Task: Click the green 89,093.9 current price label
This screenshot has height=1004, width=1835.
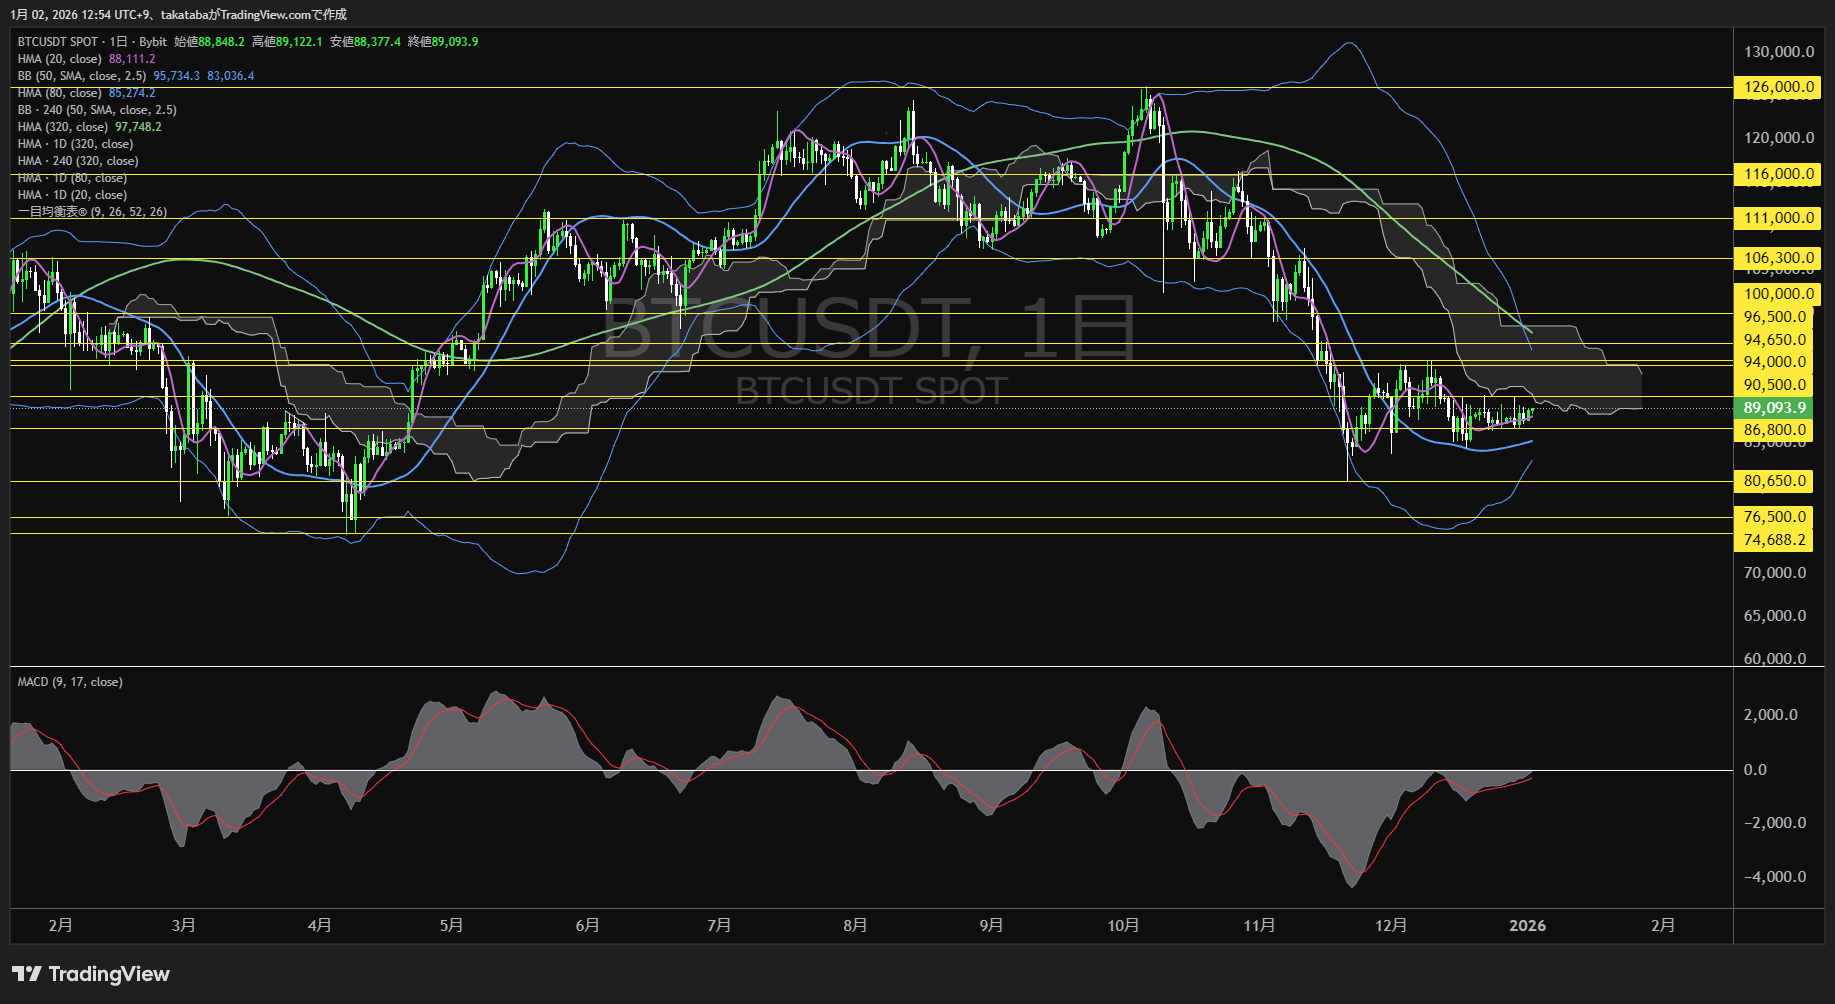Action: 1775,408
